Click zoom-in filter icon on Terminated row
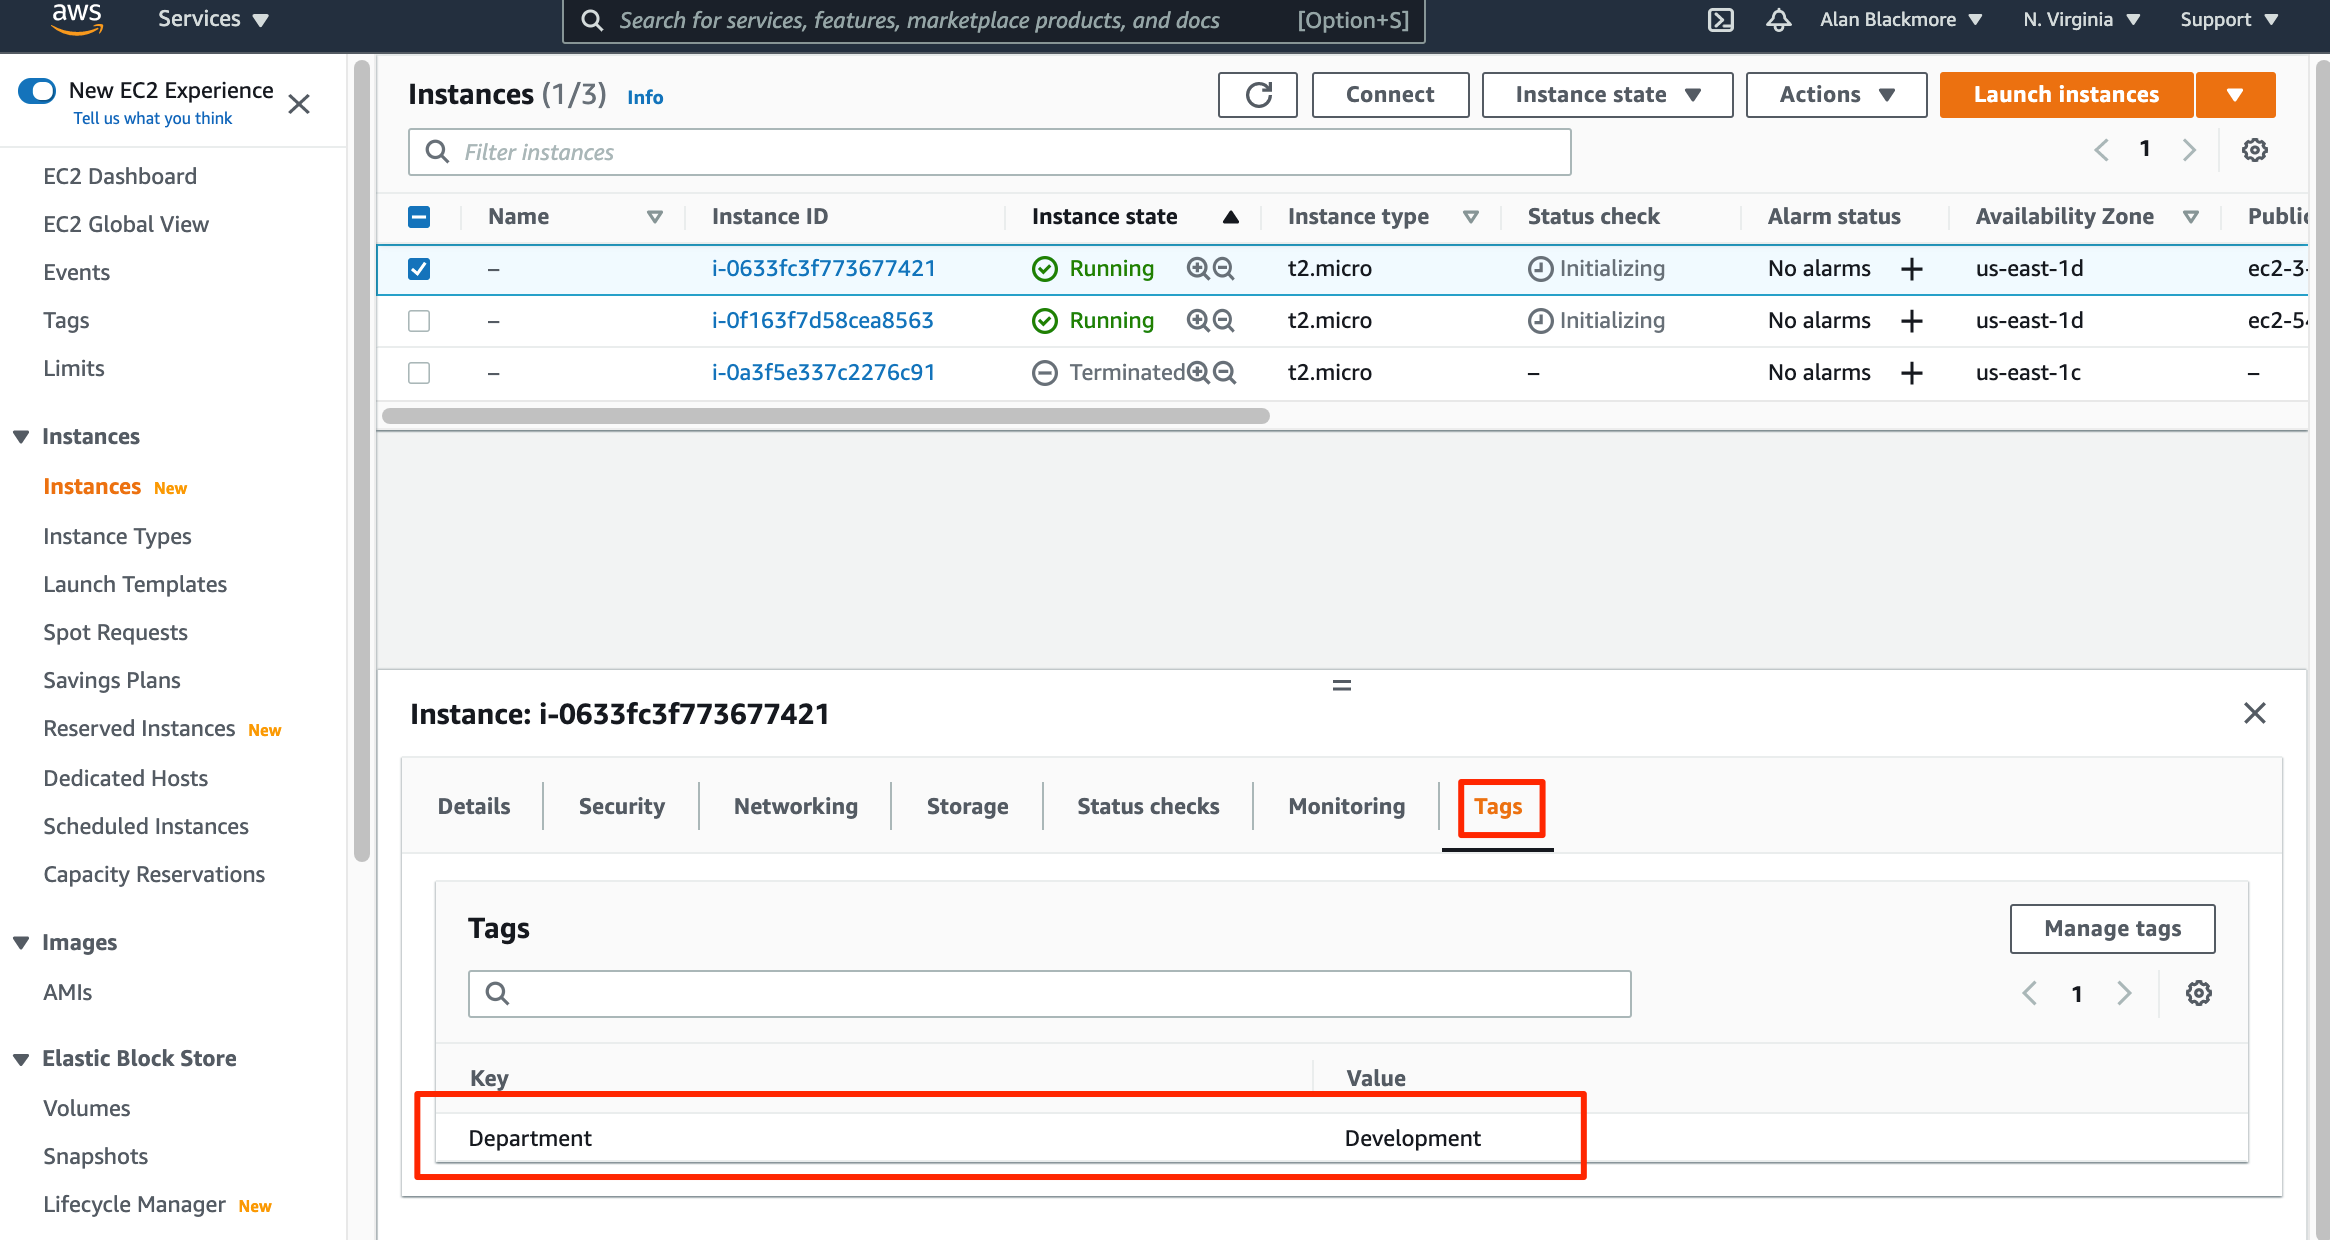The width and height of the screenshot is (2330, 1240). pyautogui.click(x=1198, y=372)
